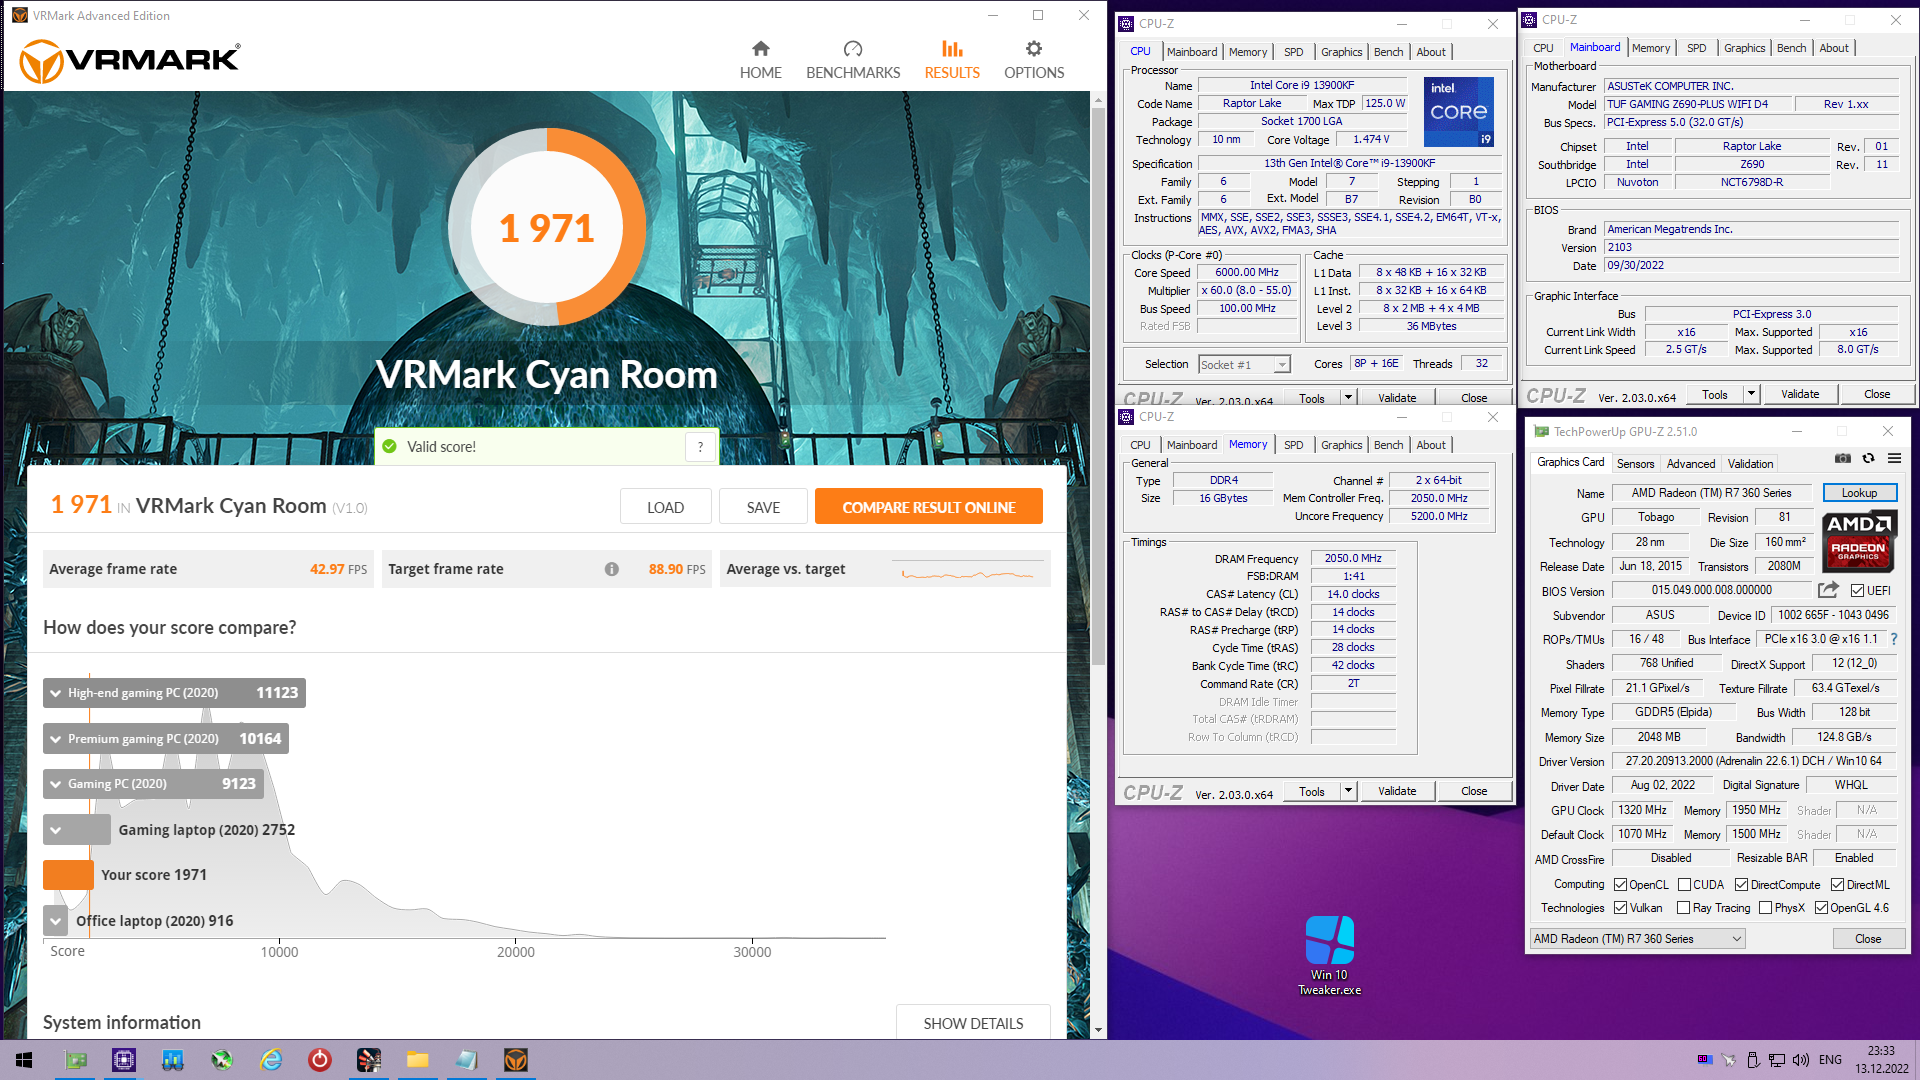Open BENCHMARKS gauge icon in VRMark
Image resolution: width=1920 pixels, height=1080 pixels.
[x=853, y=49]
